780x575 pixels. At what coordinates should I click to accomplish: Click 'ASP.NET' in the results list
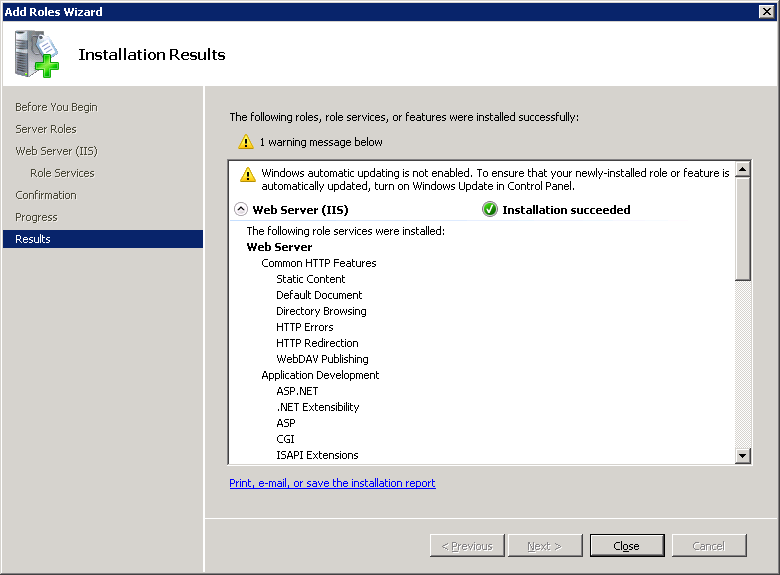coord(297,391)
